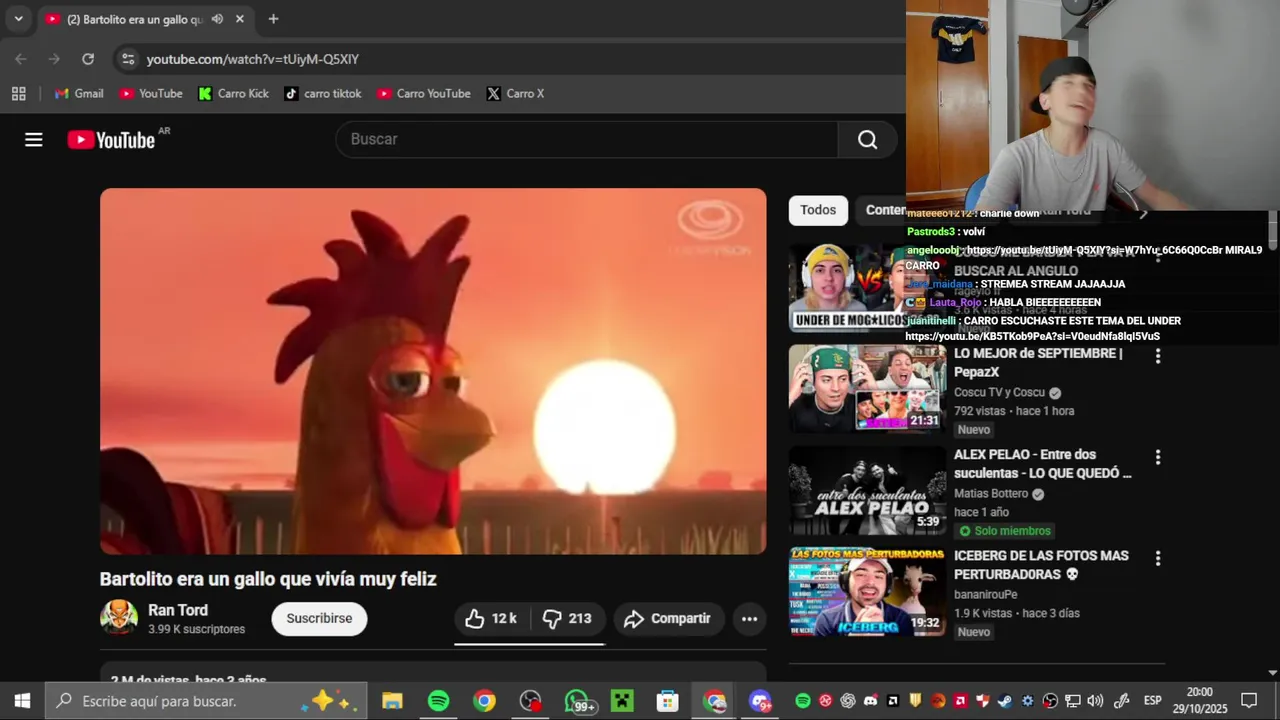Open the carro tiktok bookmark

tap(323, 94)
